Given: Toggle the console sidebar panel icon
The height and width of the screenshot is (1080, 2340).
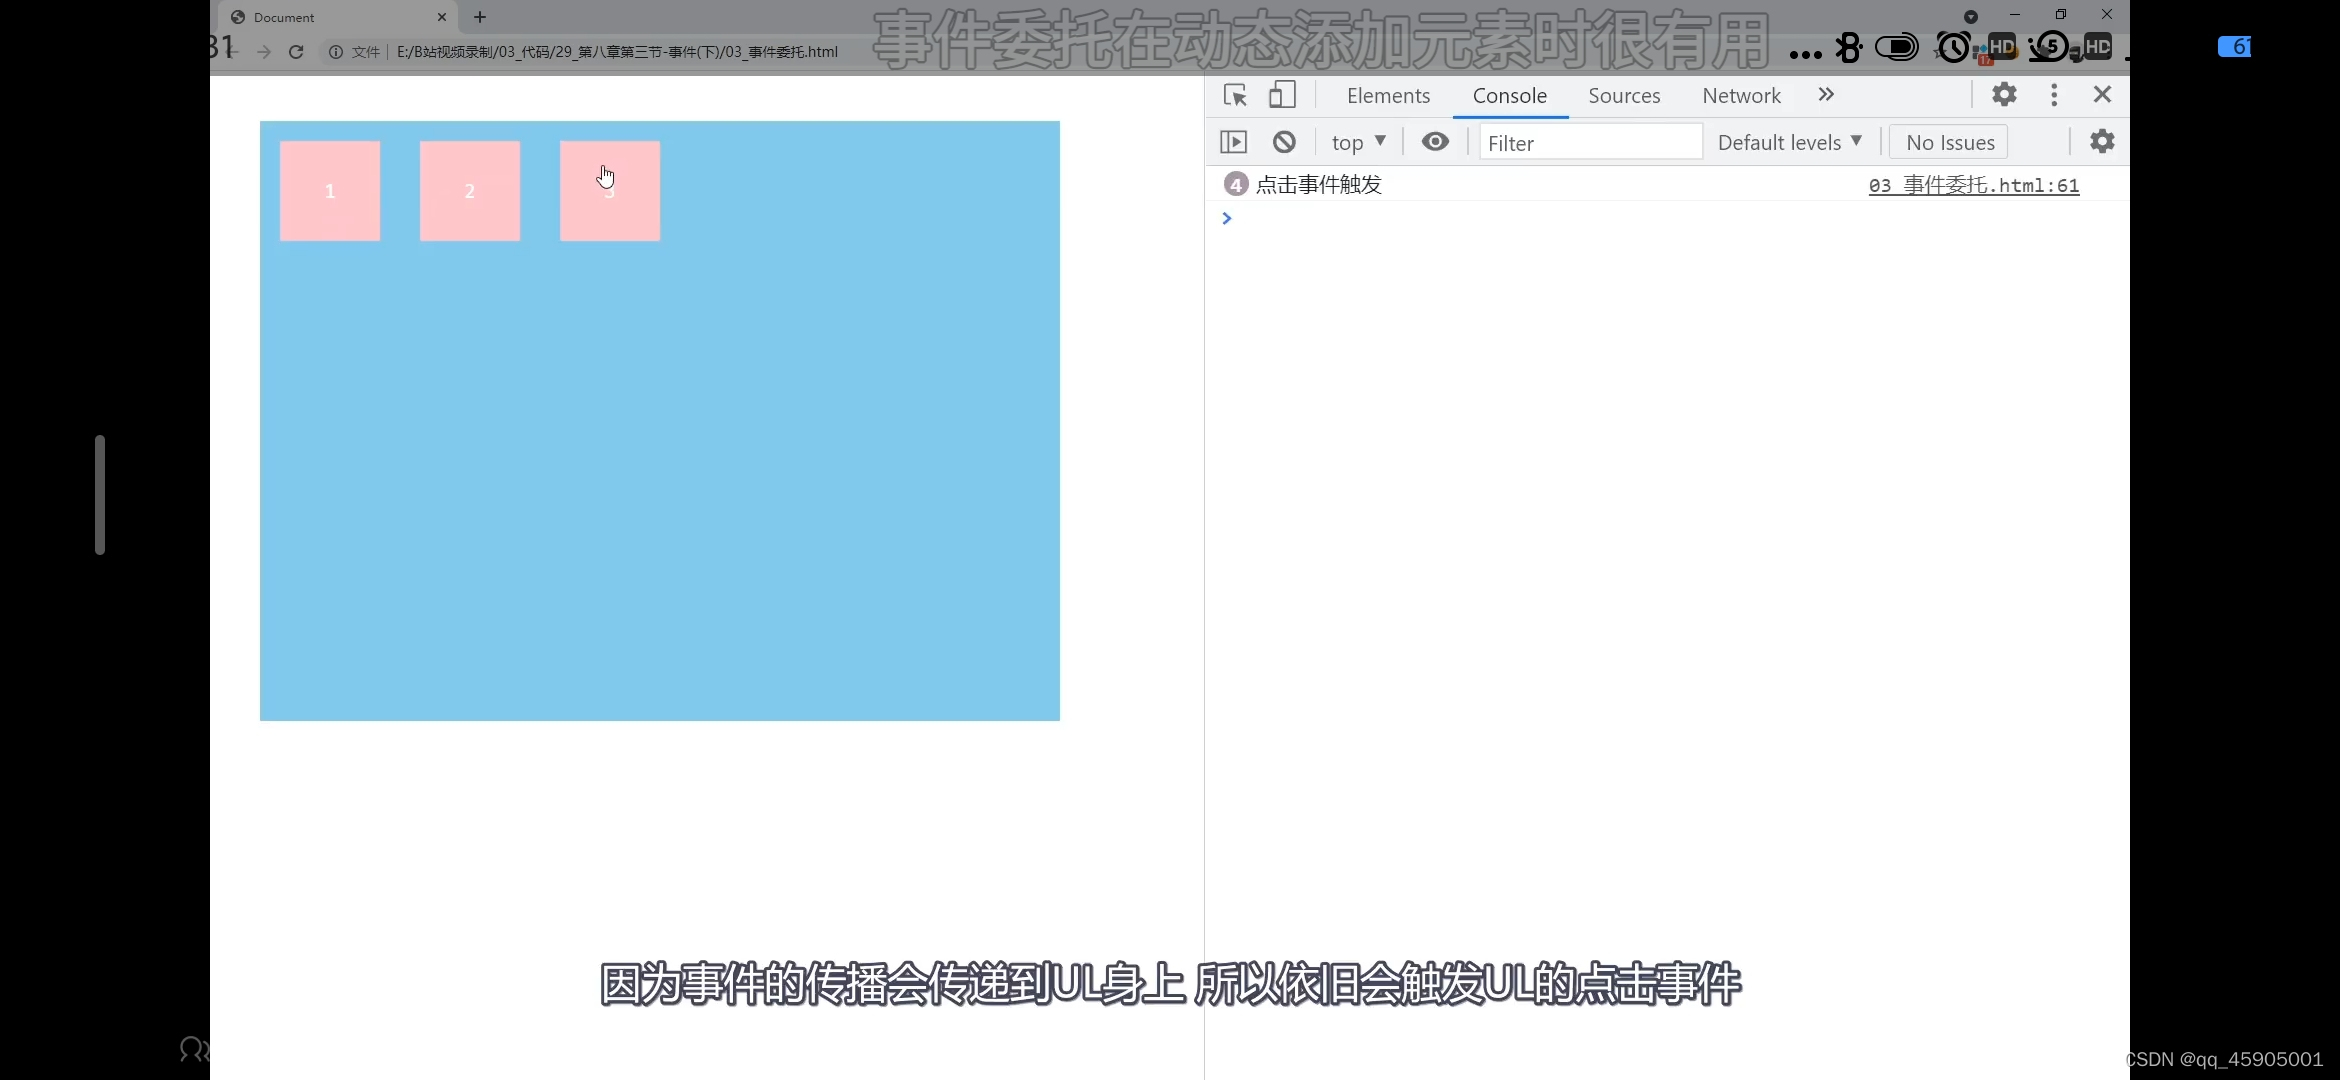Looking at the screenshot, I should [x=1234, y=142].
